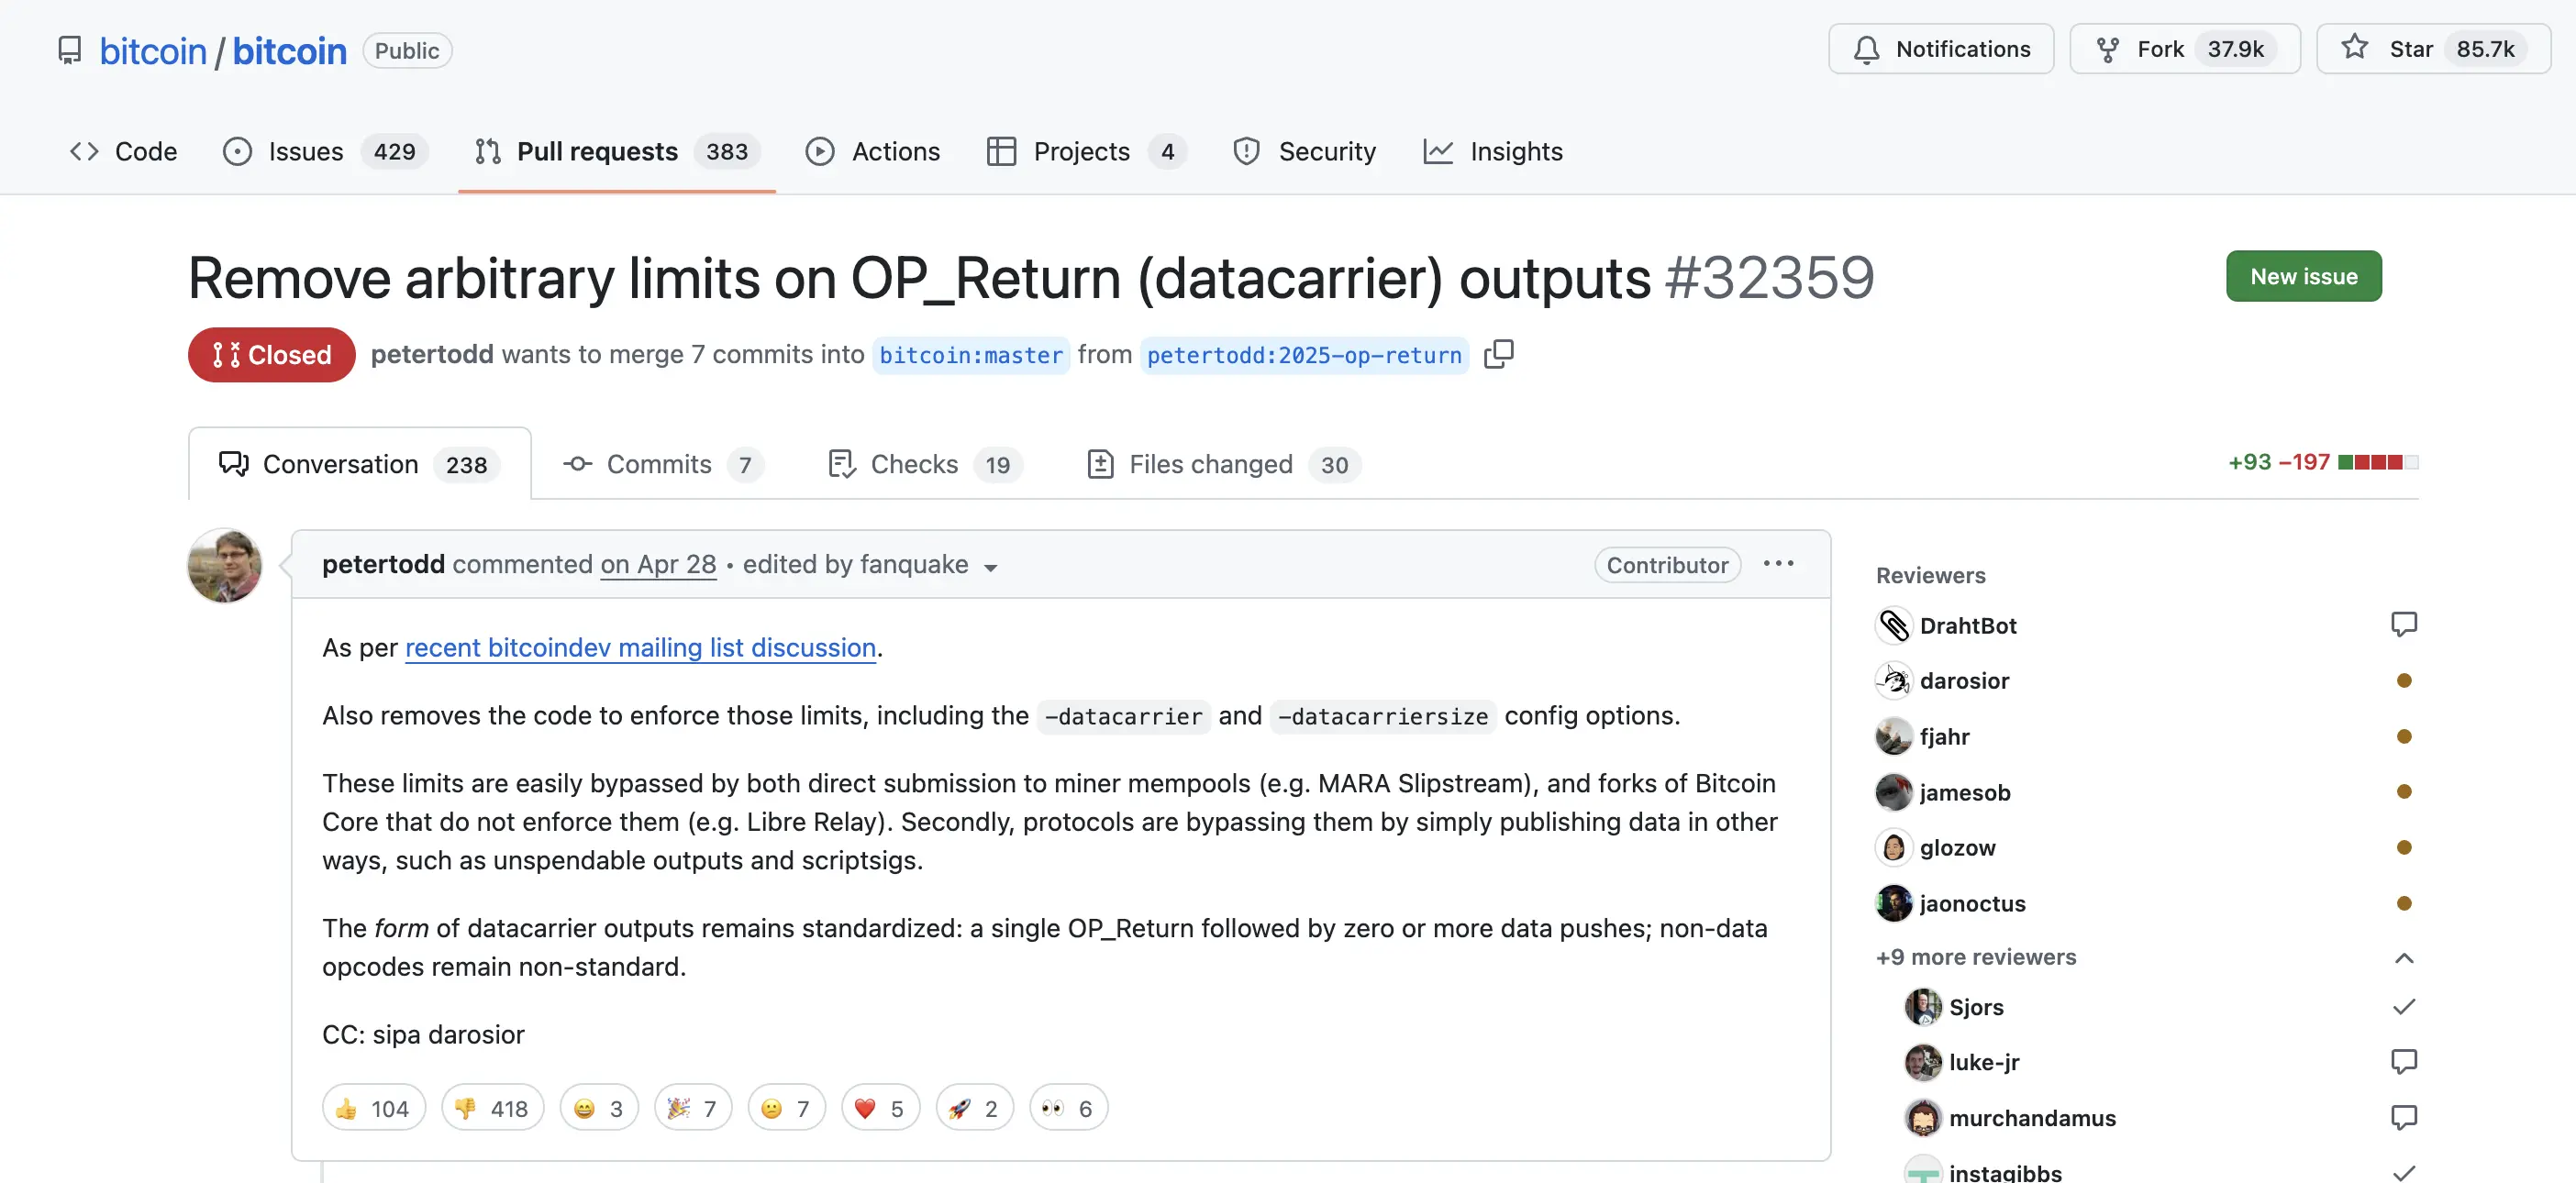Screen dimensions: 2576x1183
Task: Collapse the +9 more reviewers list
Action: click(2403, 958)
